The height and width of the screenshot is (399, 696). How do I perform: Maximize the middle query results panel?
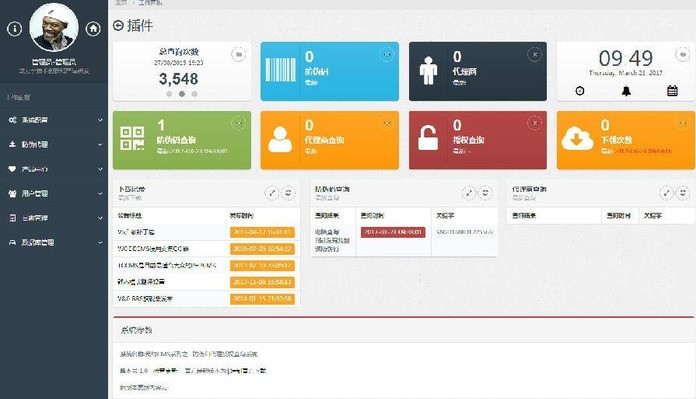pos(469,193)
